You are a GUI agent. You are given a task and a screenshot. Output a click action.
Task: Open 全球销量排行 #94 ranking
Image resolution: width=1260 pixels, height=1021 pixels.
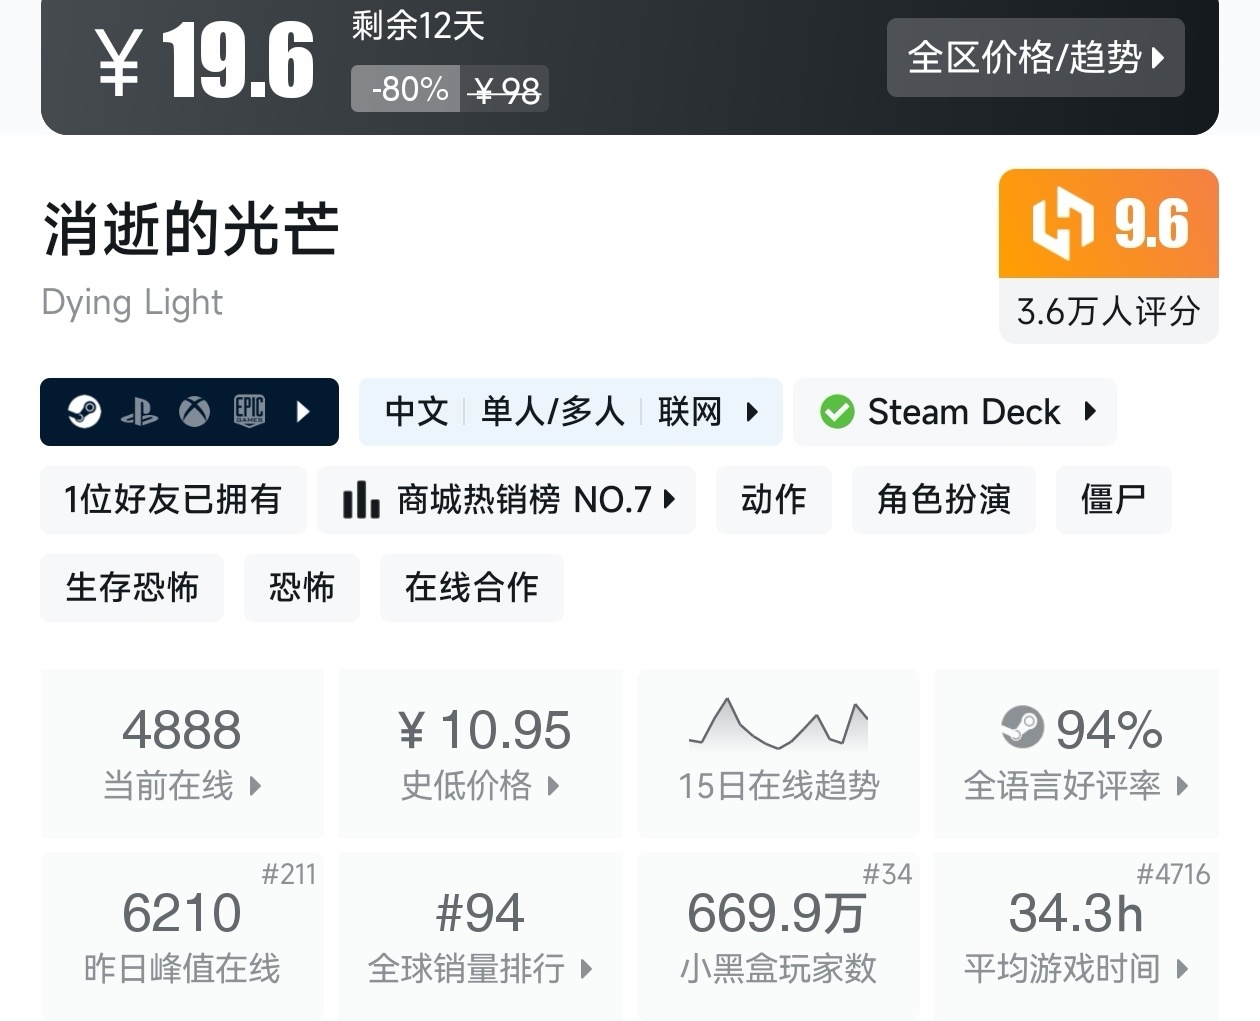[x=480, y=935]
